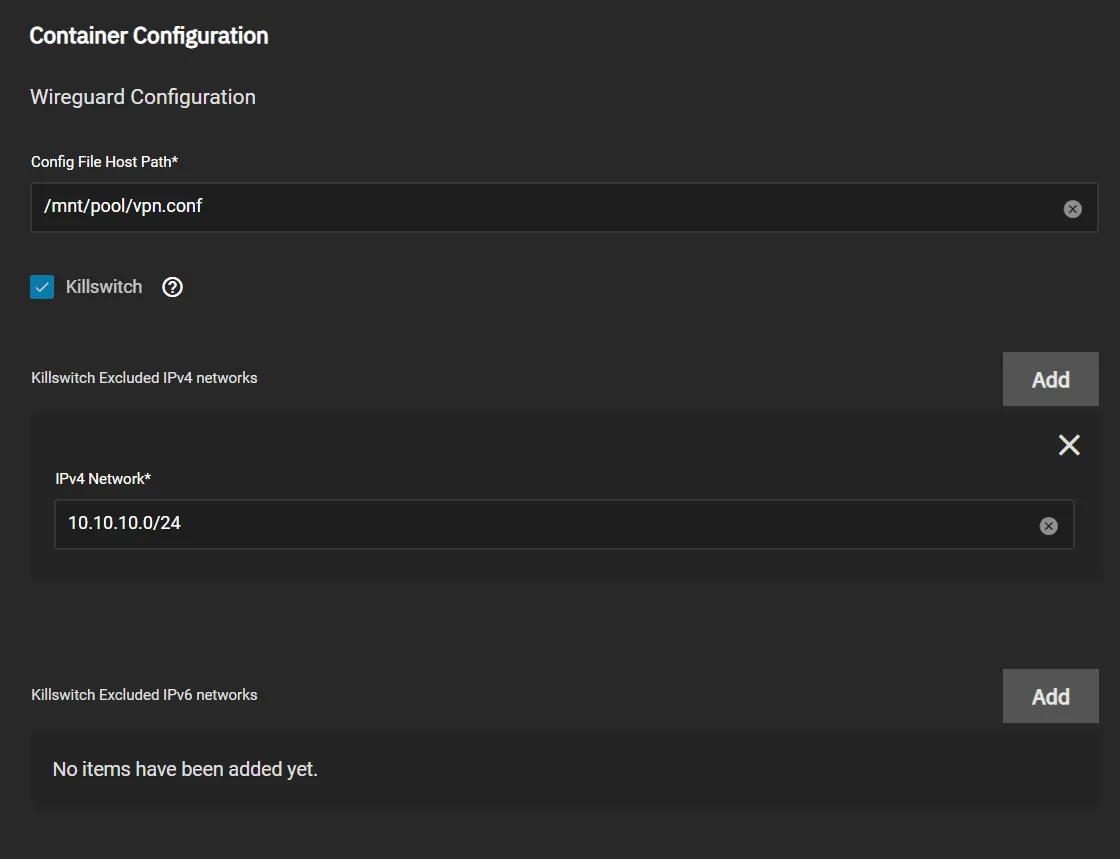Click the 10.10.10.0/24 address text

pos(124,523)
